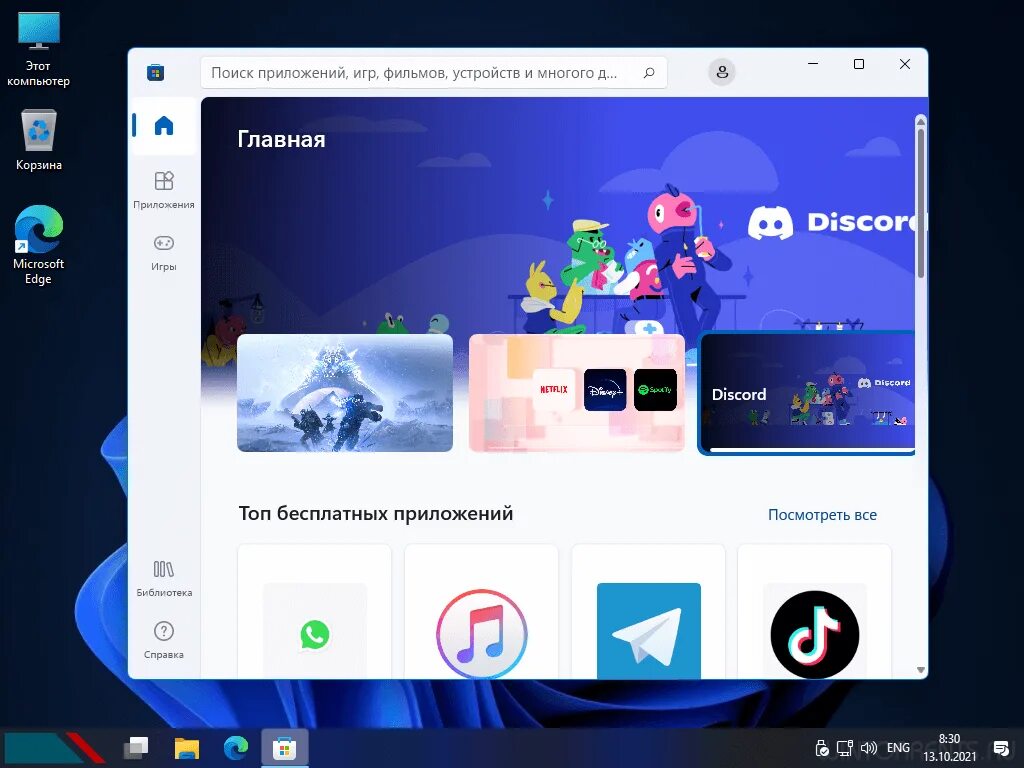This screenshot has height=768, width=1024.
Task: Click the Microsoft Store taskbar icon
Action: (x=285, y=748)
